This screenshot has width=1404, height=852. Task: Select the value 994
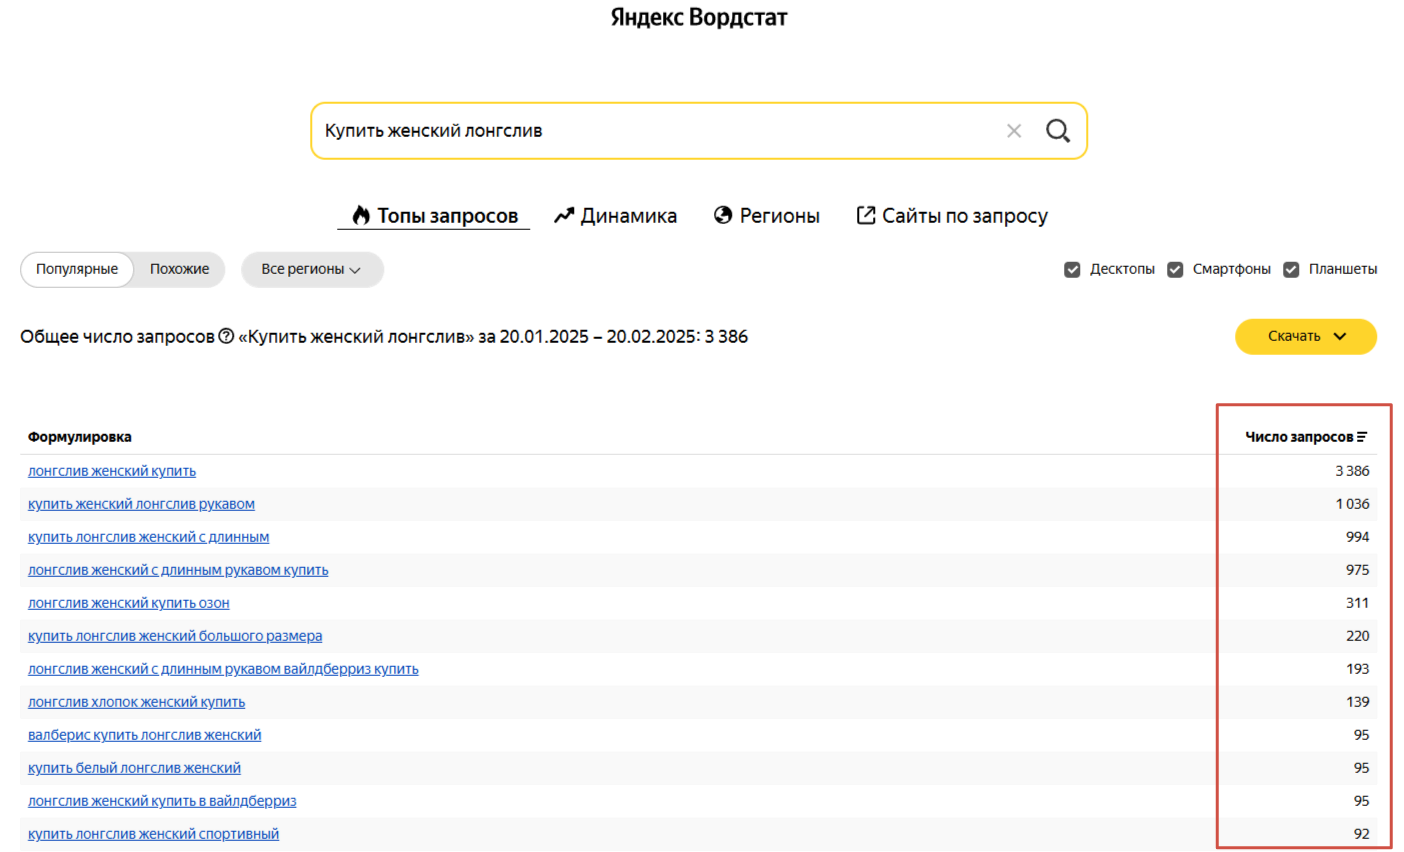tap(1357, 537)
